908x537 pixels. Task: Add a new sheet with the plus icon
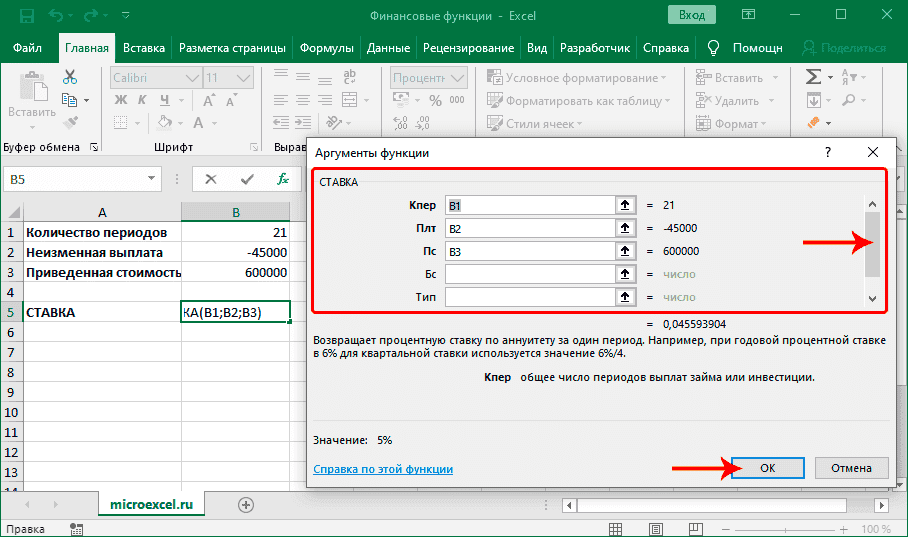tap(245, 505)
